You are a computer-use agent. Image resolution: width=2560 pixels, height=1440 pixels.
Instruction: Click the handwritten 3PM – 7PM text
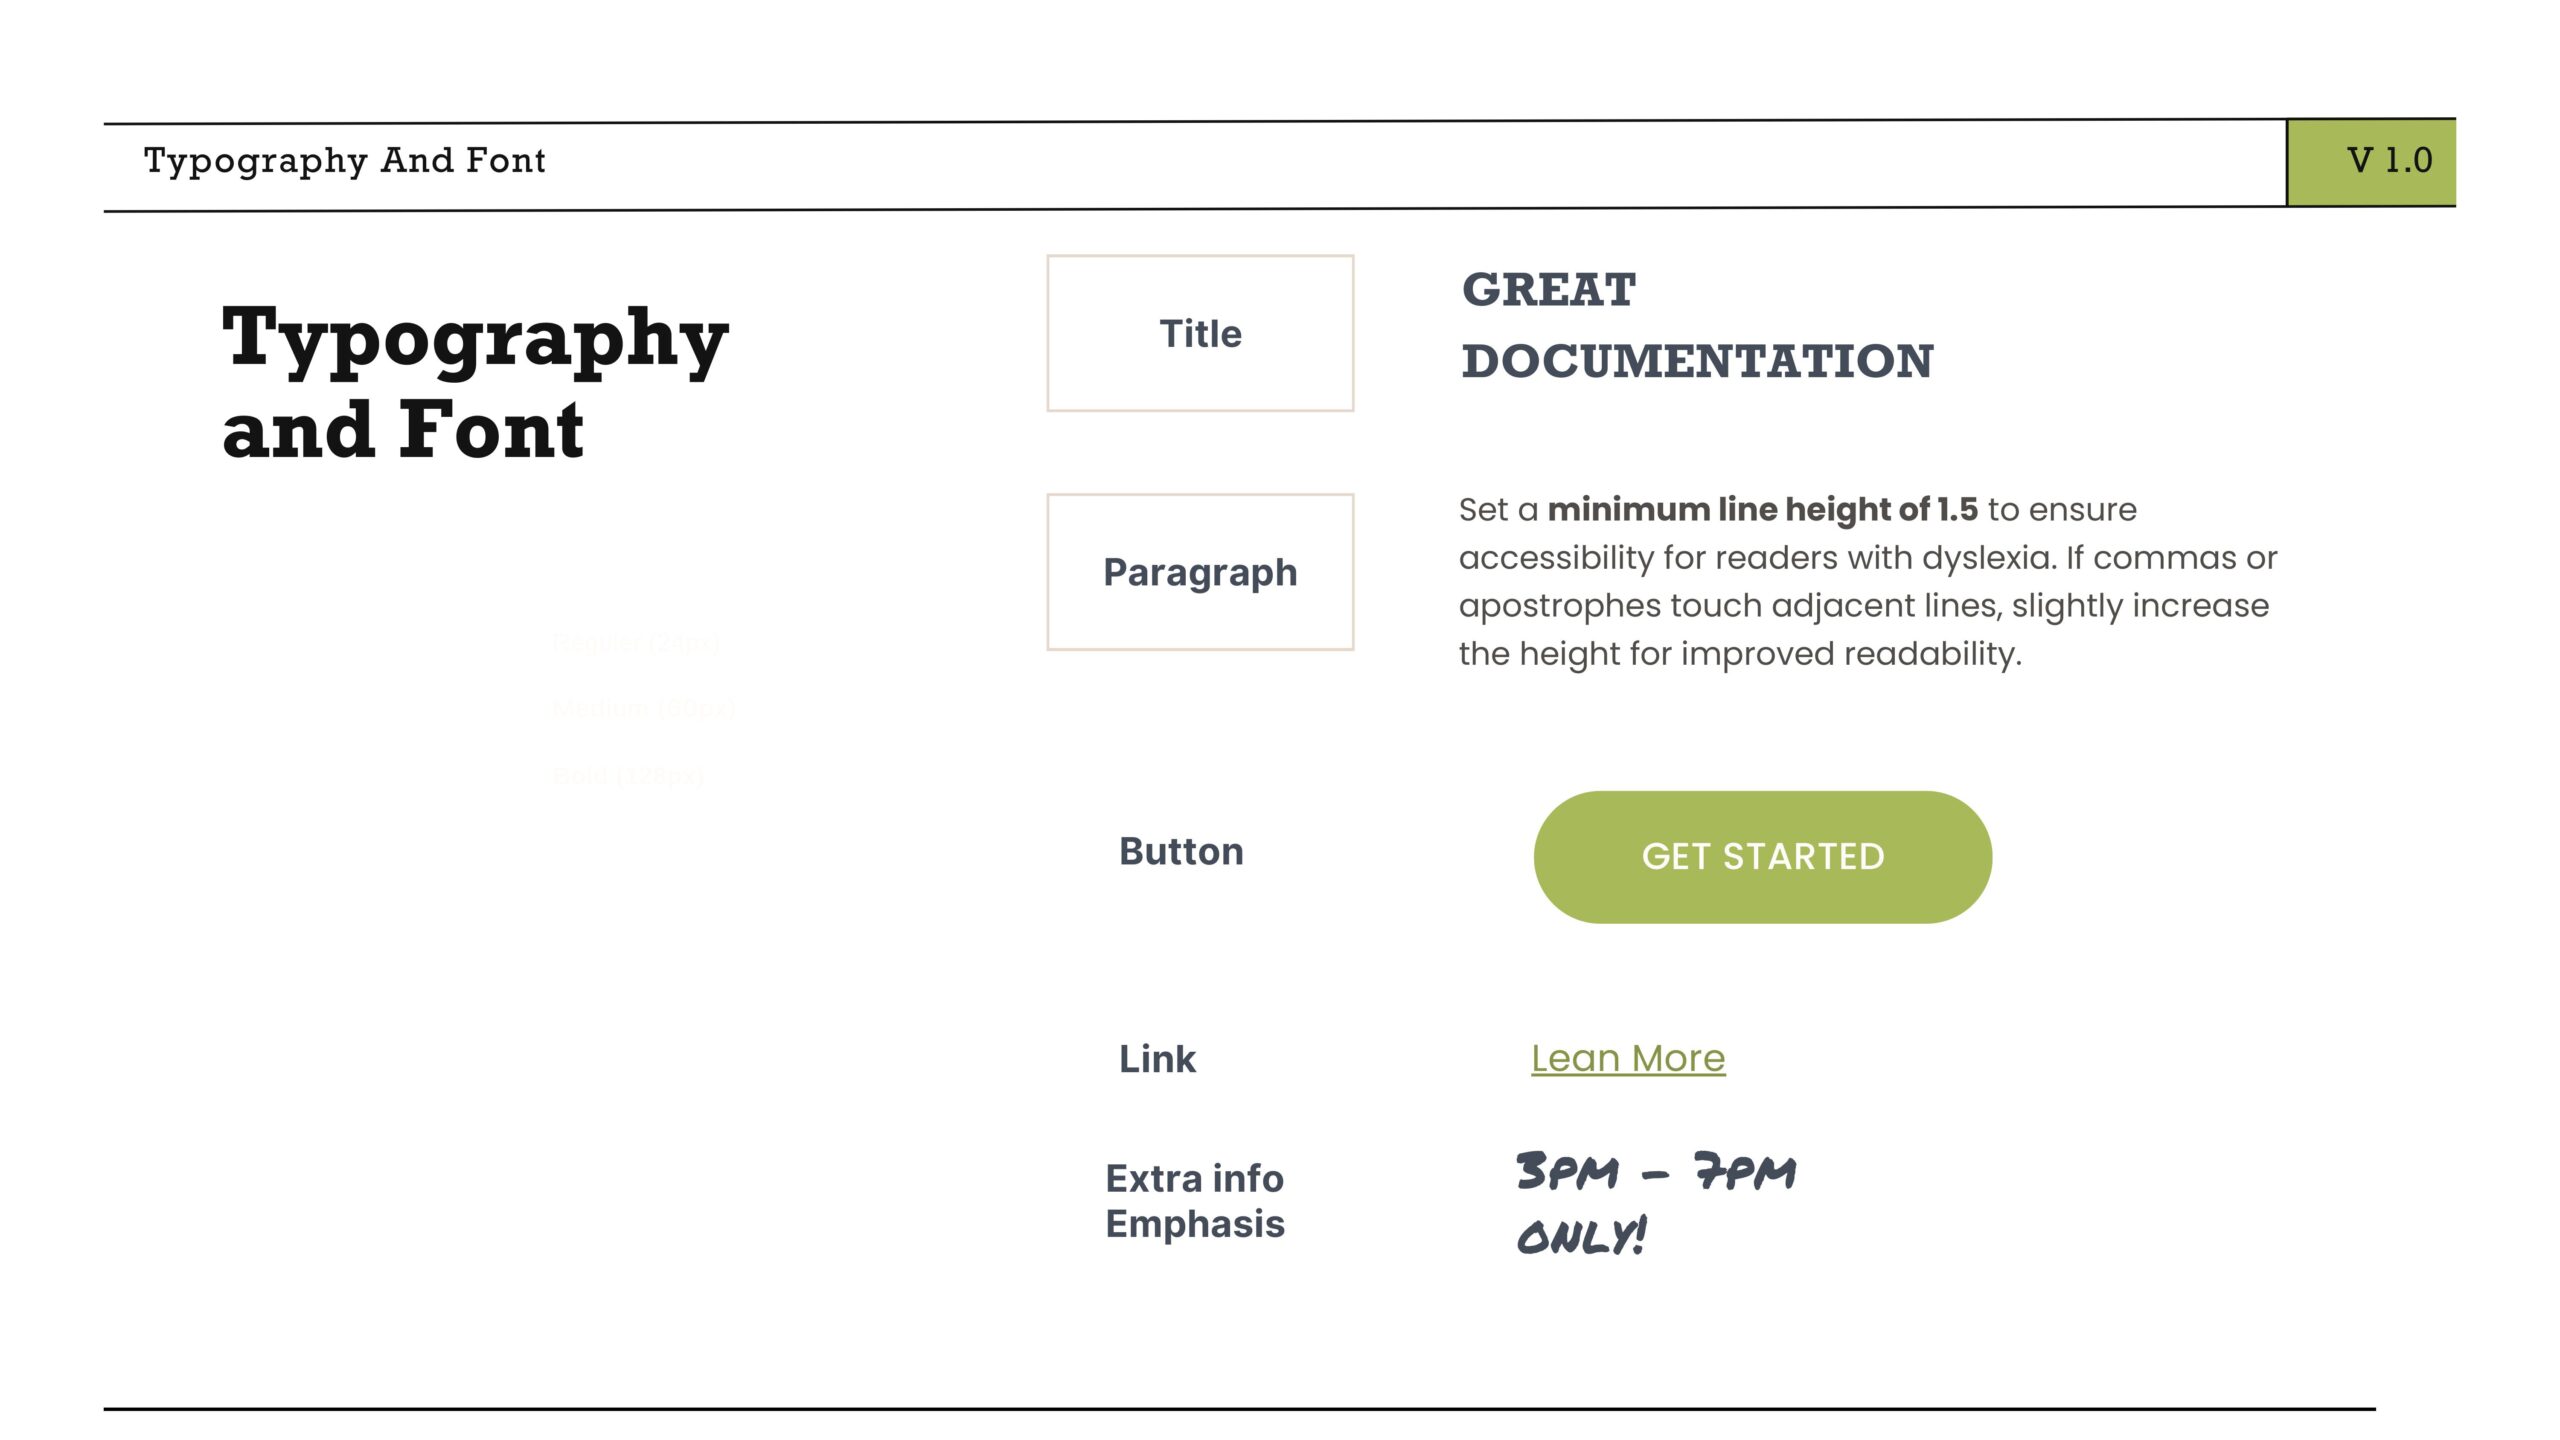tap(1656, 1171)
